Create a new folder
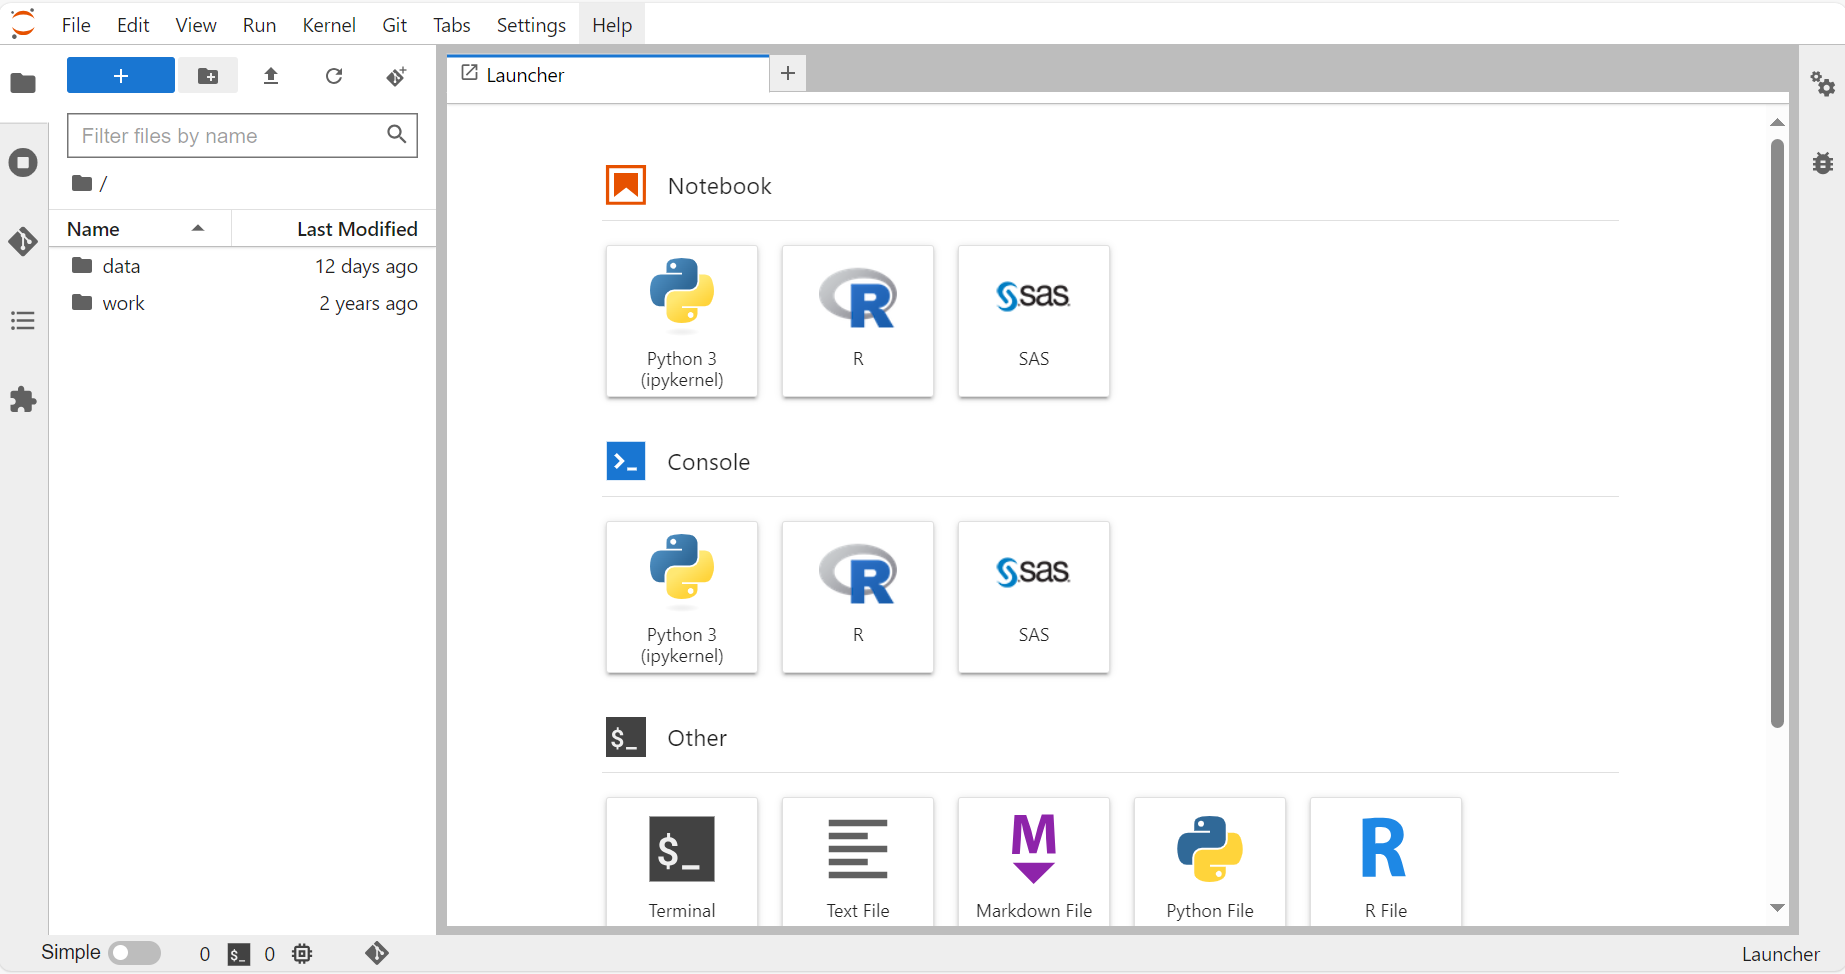 [x=208, y=76]
